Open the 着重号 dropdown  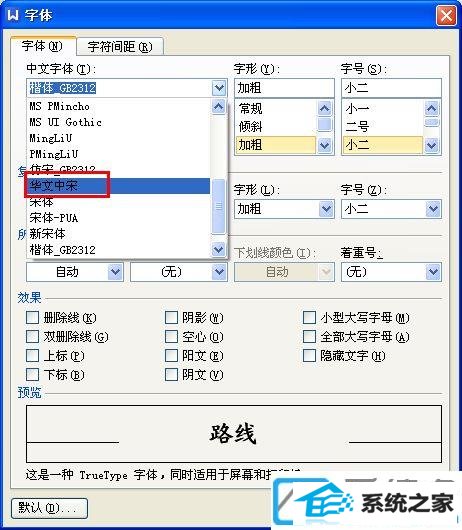[x=433, y=271]
